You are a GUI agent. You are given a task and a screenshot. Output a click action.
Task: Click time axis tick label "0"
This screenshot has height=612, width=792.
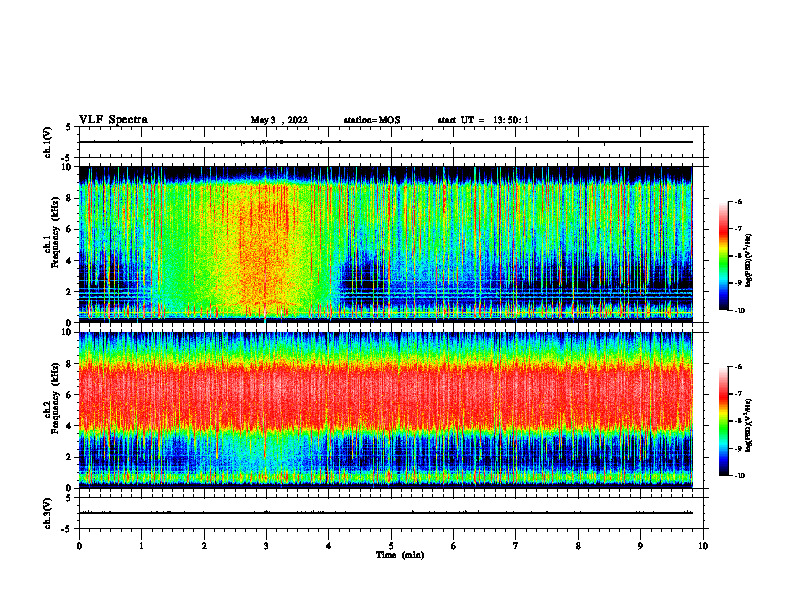coord(79,546)
